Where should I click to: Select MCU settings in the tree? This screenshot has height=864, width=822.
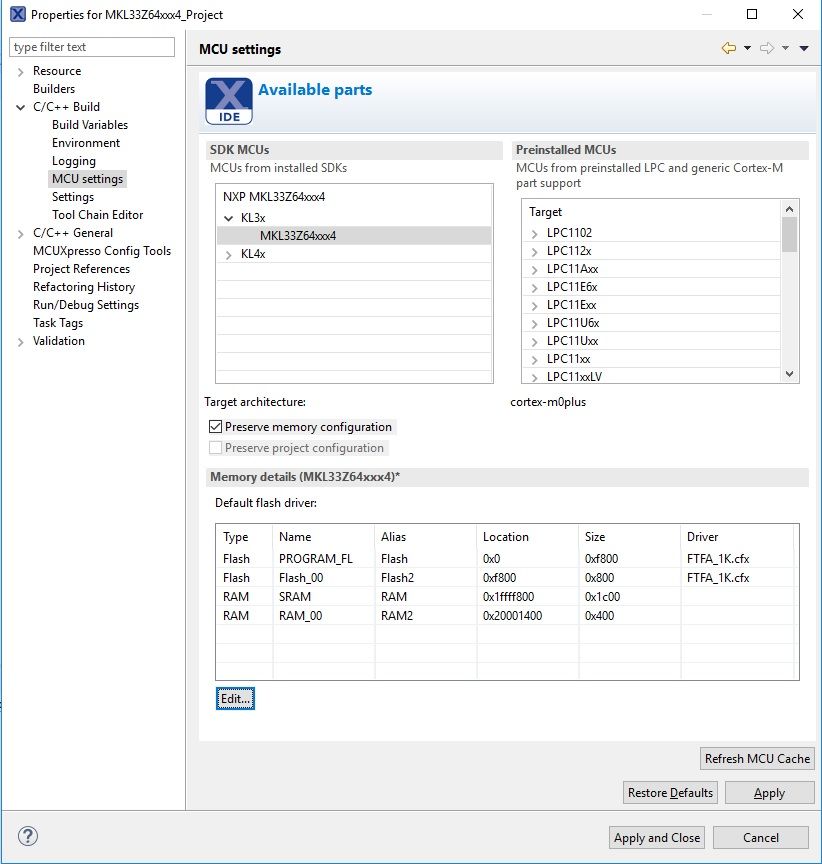88,179
